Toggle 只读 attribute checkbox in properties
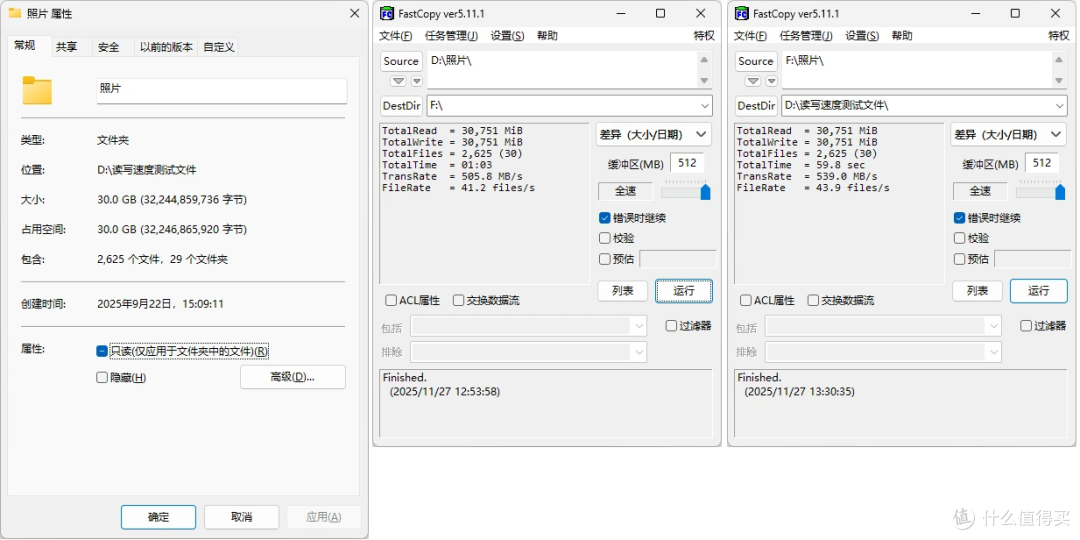 click(x=102, y=351)
